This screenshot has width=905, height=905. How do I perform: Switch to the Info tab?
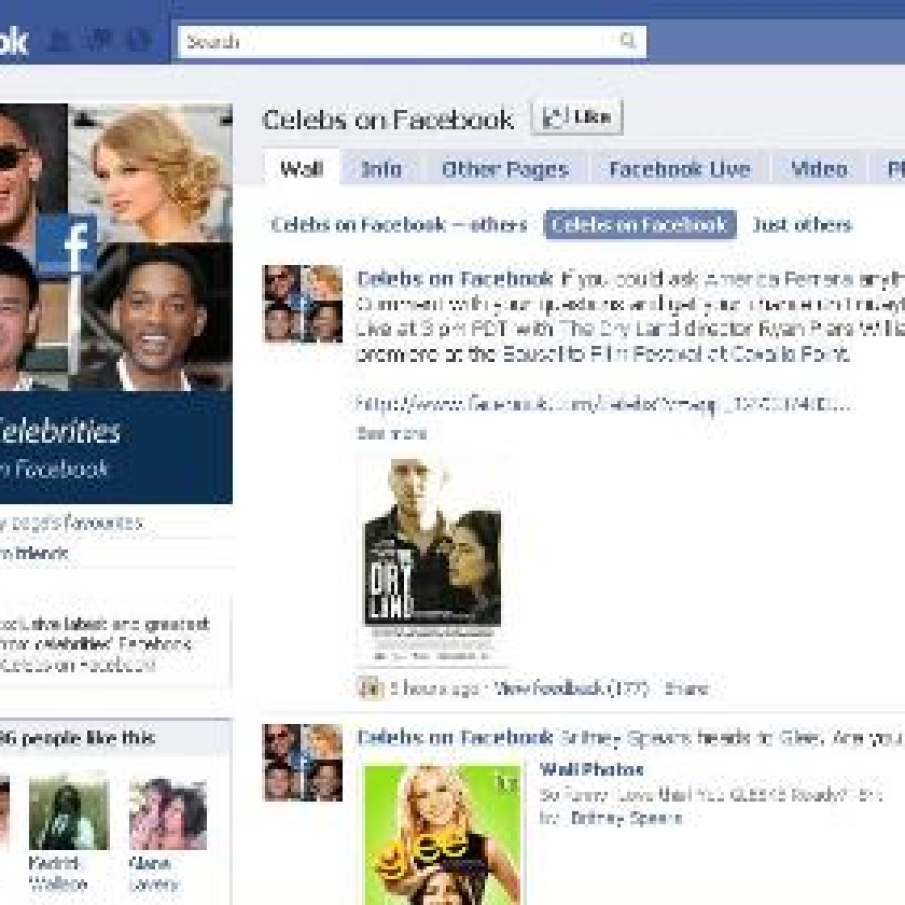[381, 169]
